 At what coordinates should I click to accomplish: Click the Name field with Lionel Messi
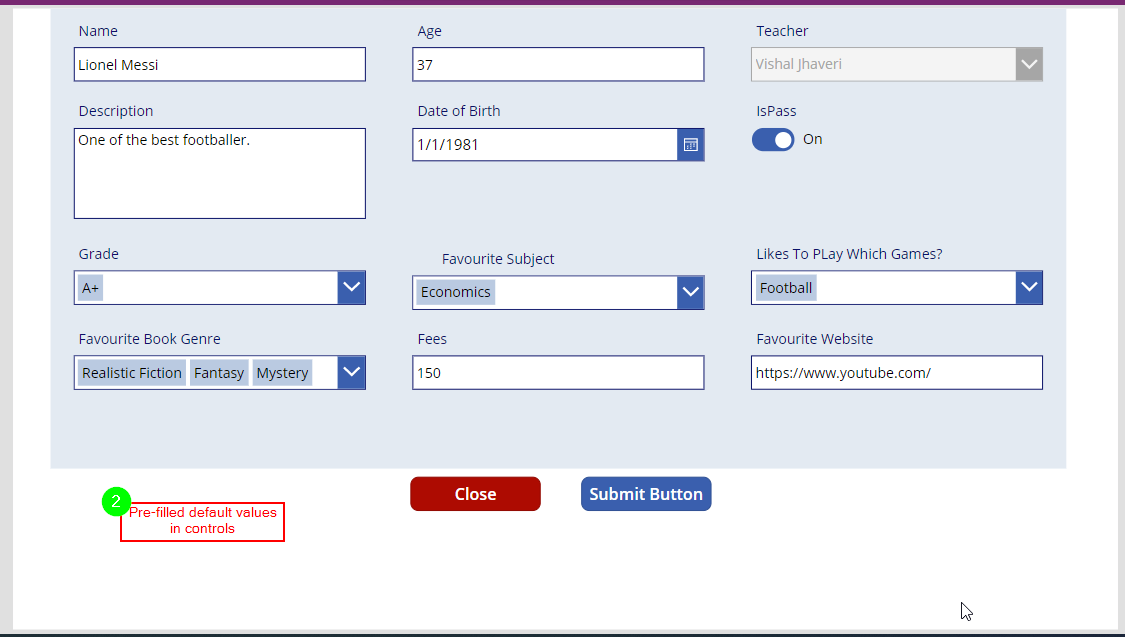220,65
